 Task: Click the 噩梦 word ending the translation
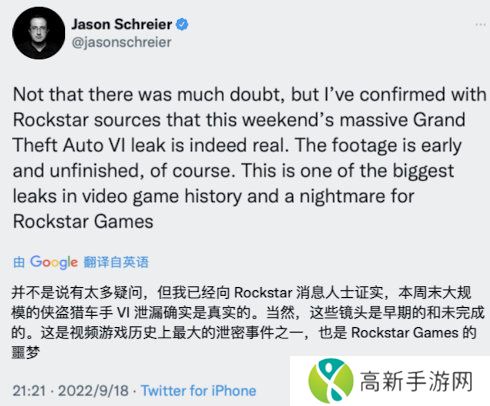point(26,352)
